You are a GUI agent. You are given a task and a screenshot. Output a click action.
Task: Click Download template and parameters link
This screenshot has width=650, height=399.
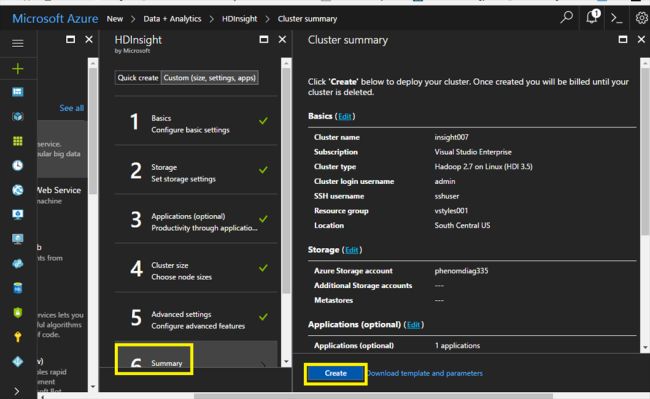click(x=425, y=373)
